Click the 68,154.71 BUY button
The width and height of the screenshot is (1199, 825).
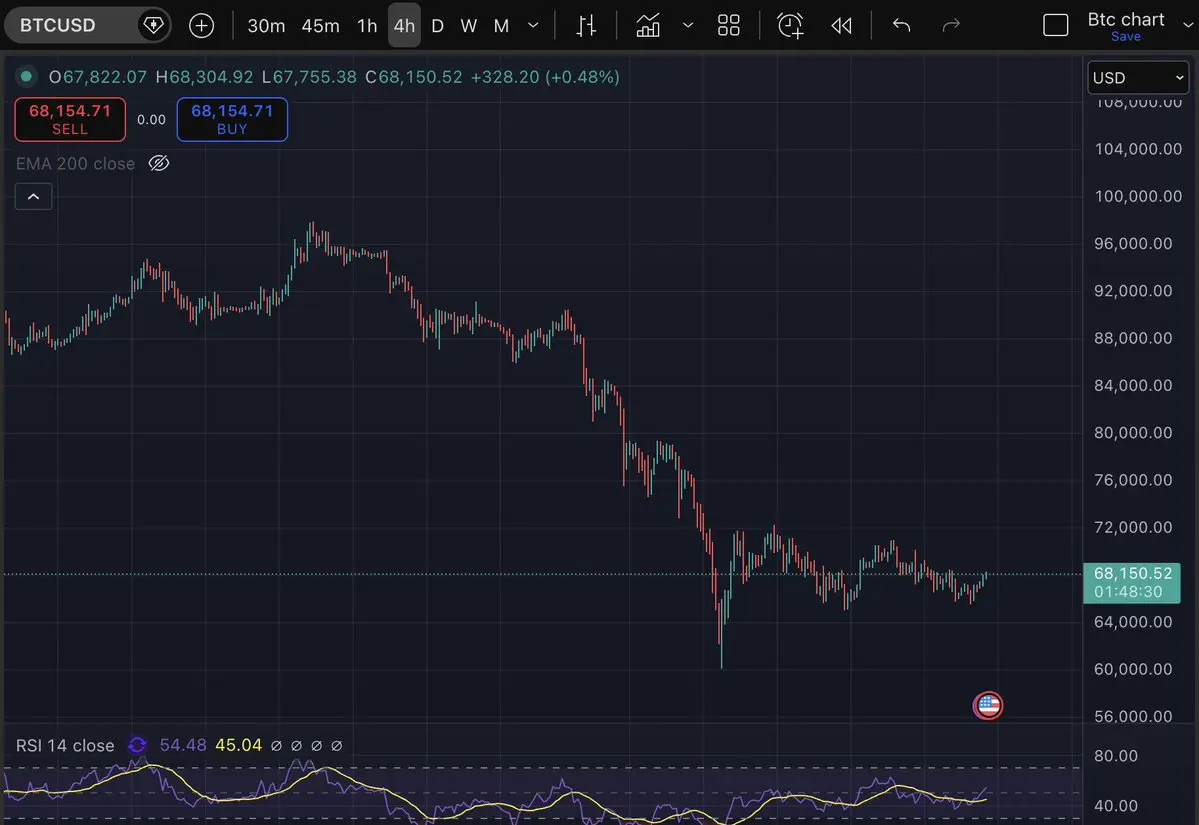coord(232,119)
